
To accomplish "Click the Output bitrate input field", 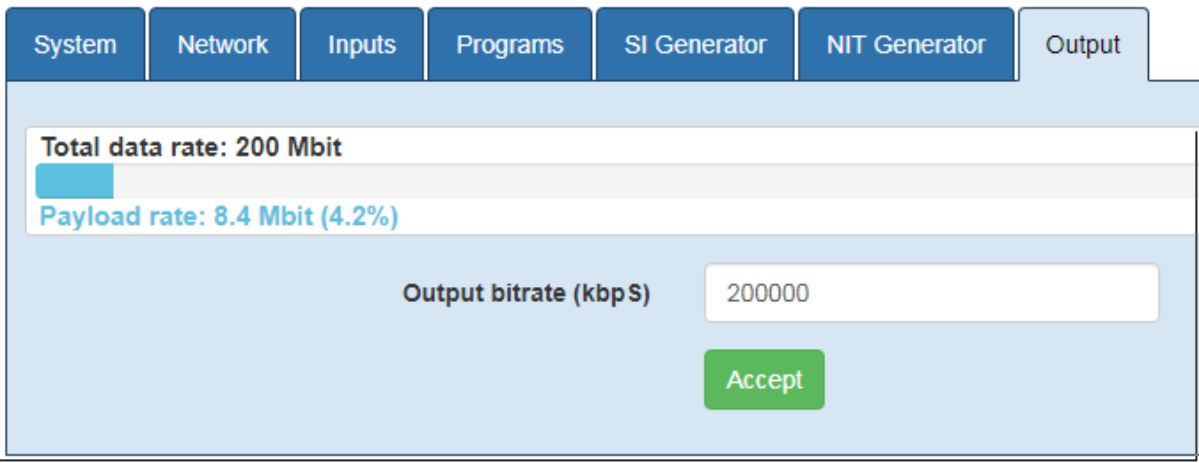I will tap(931, 293).
